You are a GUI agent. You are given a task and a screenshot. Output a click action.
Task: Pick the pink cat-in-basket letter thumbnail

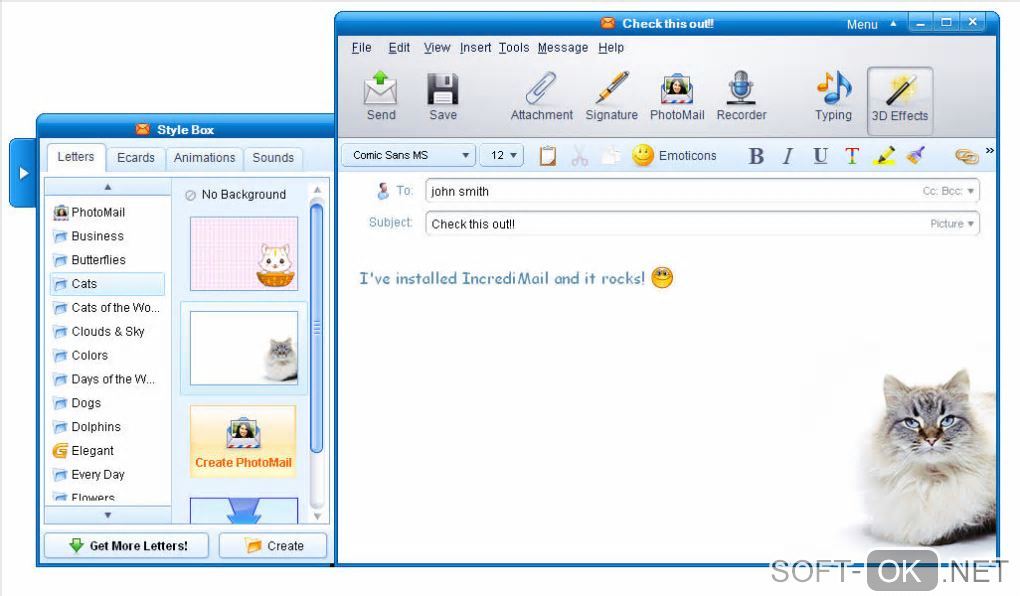244,254
